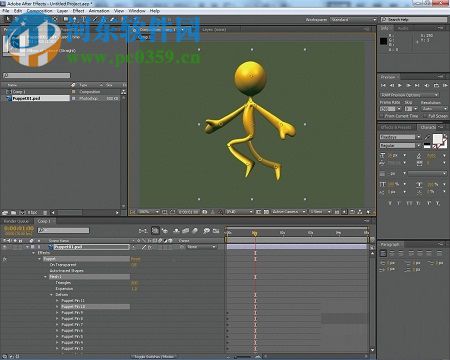Click the Play button in Preview panel
This screenshot has height=360, width=450.
(400, 86)
